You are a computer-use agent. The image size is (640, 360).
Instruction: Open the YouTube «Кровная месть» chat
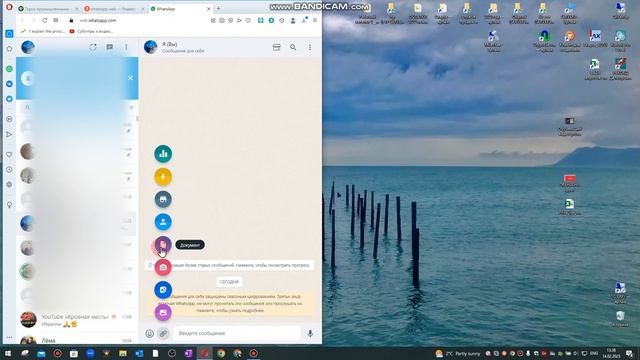(x=77, y=320)
